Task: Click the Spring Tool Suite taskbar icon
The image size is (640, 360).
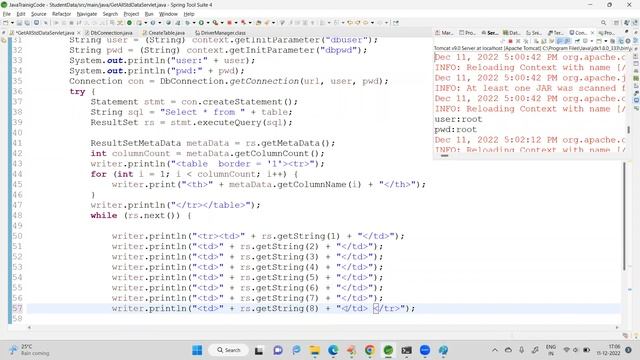Action: point(388,350)
